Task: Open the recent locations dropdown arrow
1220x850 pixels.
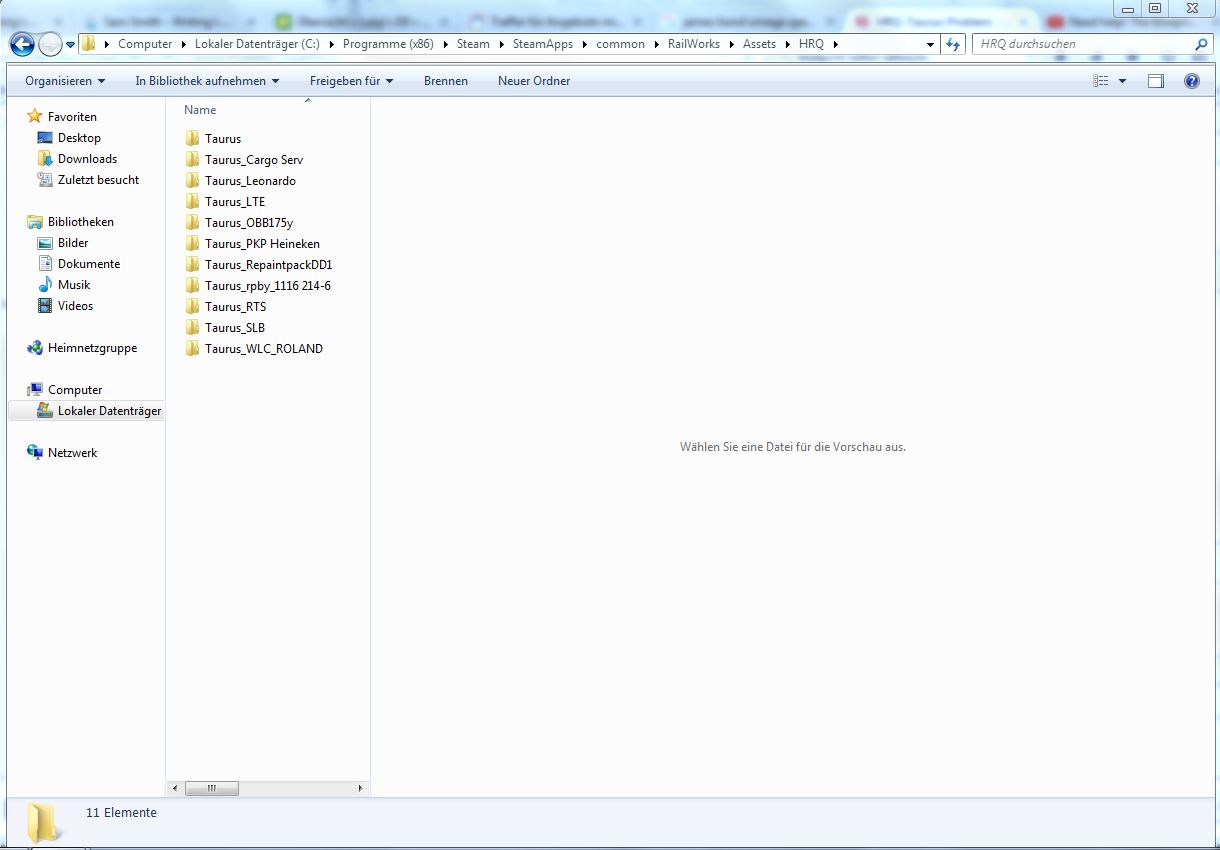Action: [70, 45]
